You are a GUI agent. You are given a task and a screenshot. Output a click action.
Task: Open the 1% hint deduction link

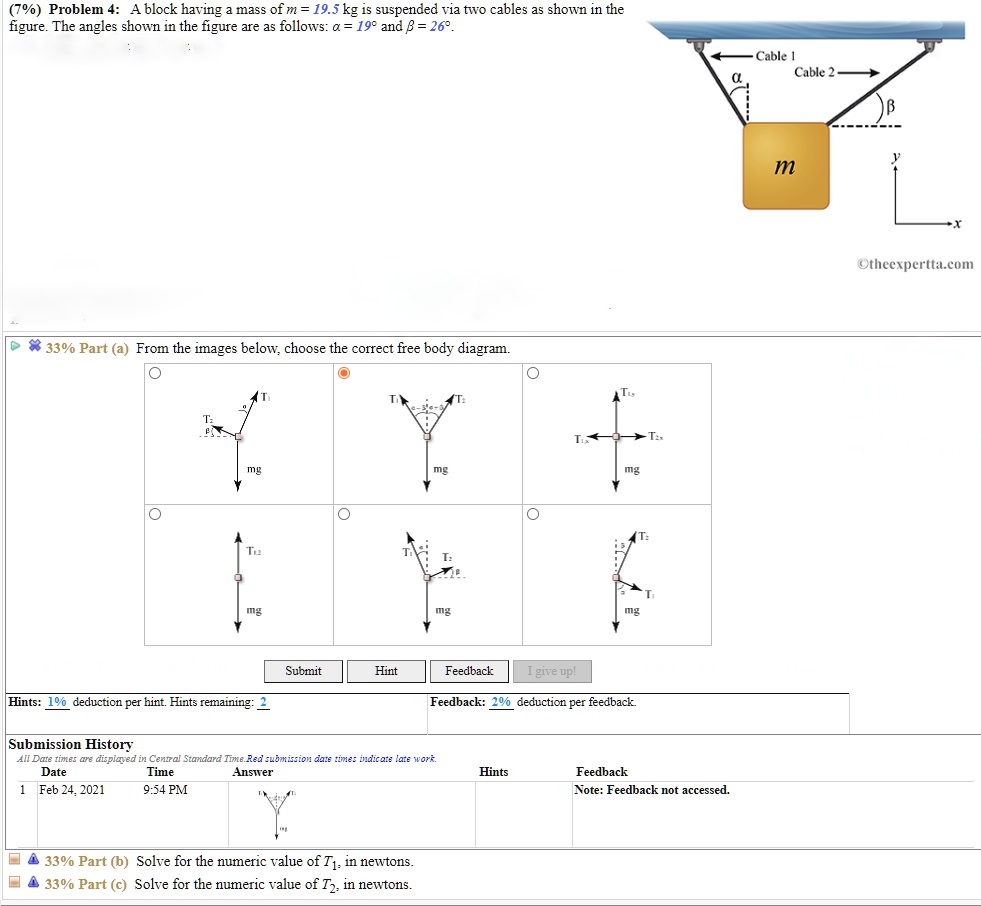tap(56, 702)
